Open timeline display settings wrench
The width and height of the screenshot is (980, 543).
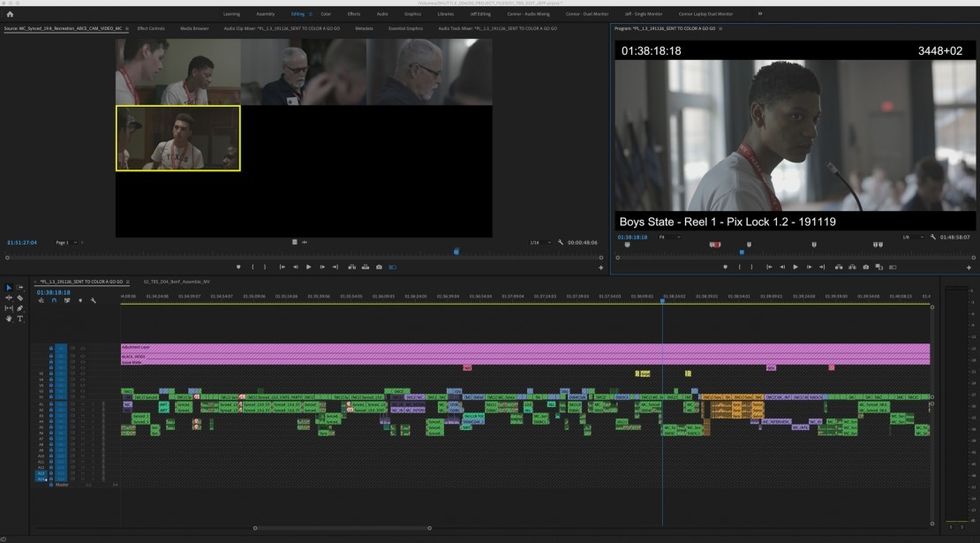pyautogui.click(x=93, y=301)
